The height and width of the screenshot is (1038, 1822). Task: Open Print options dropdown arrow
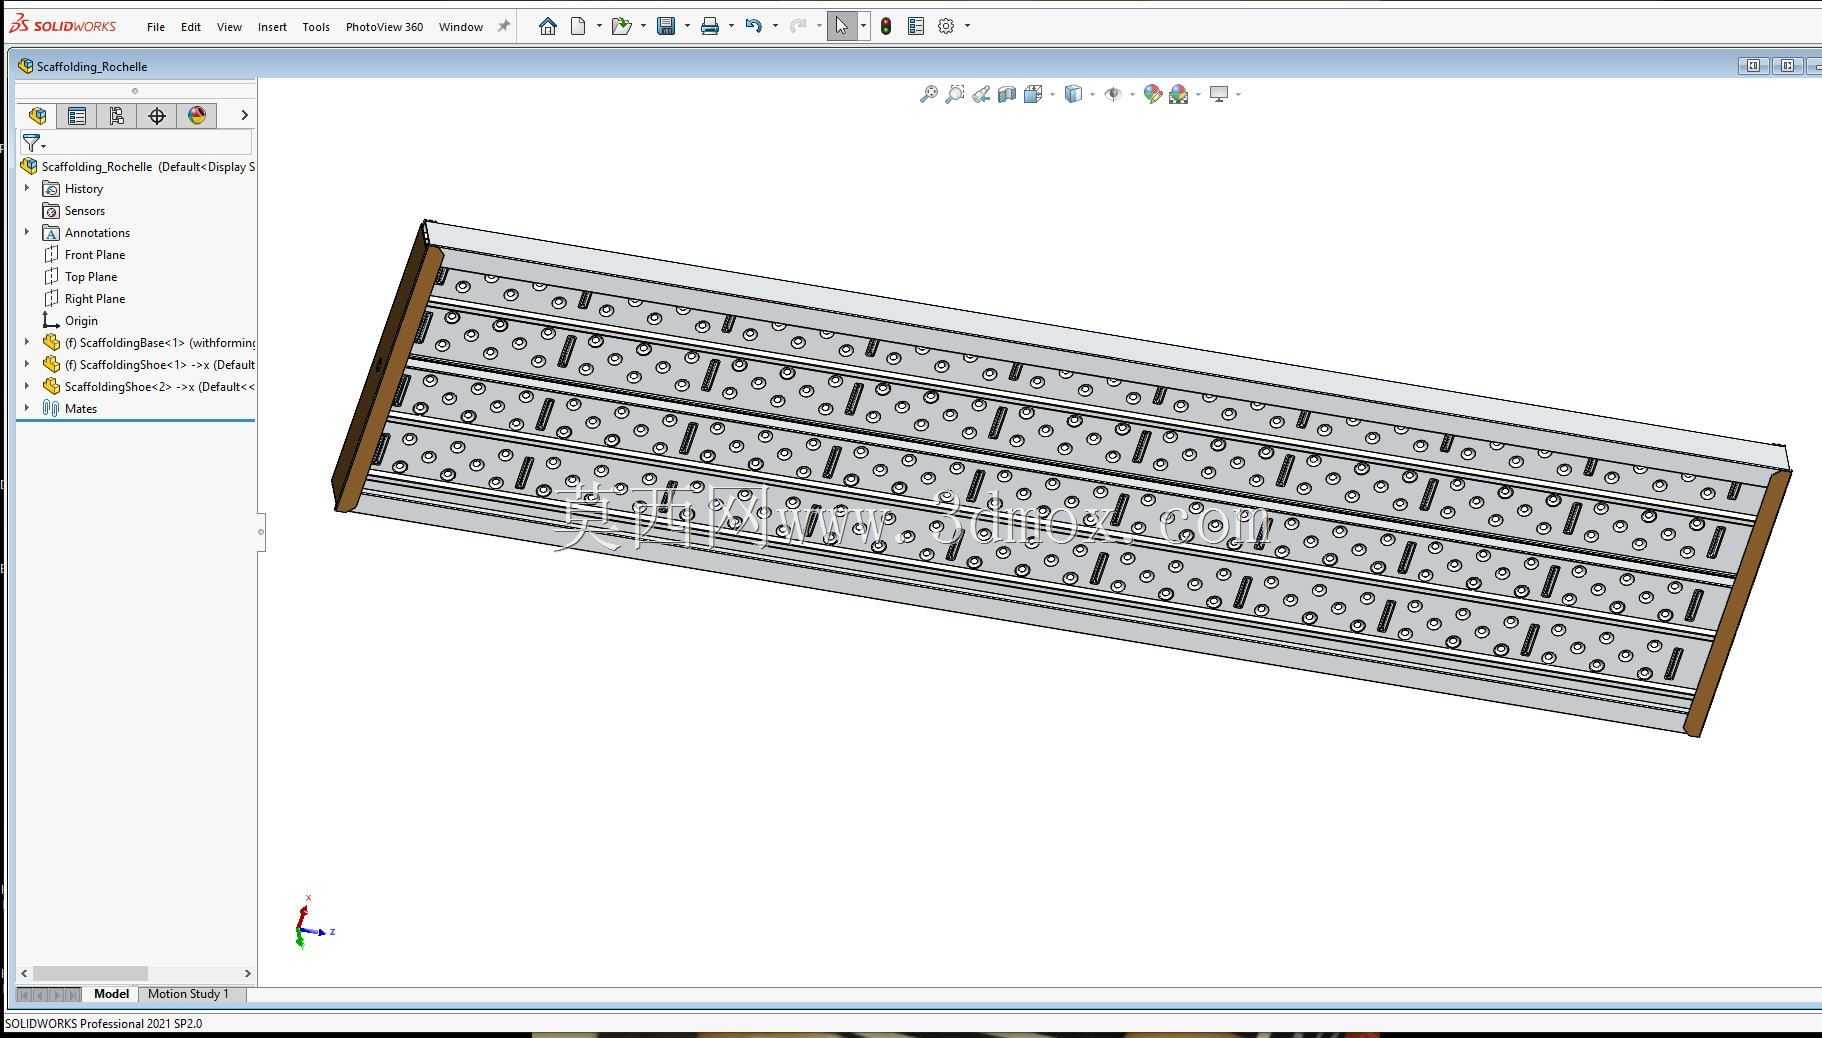(731, 26)
